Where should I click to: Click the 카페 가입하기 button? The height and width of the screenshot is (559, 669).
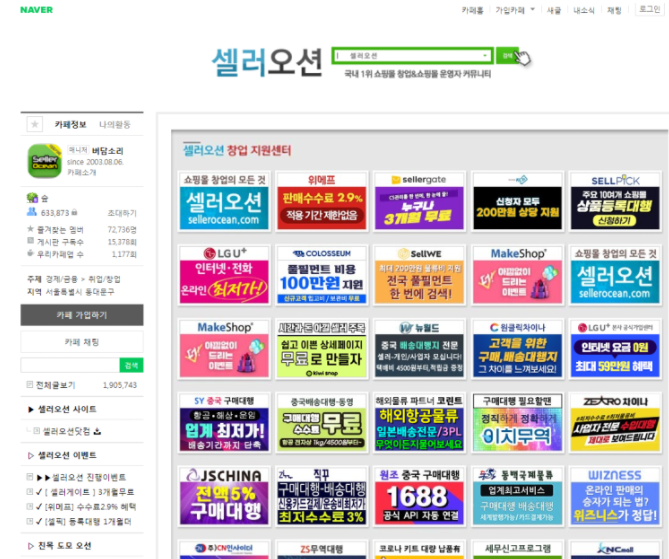(x=82, y=315)
